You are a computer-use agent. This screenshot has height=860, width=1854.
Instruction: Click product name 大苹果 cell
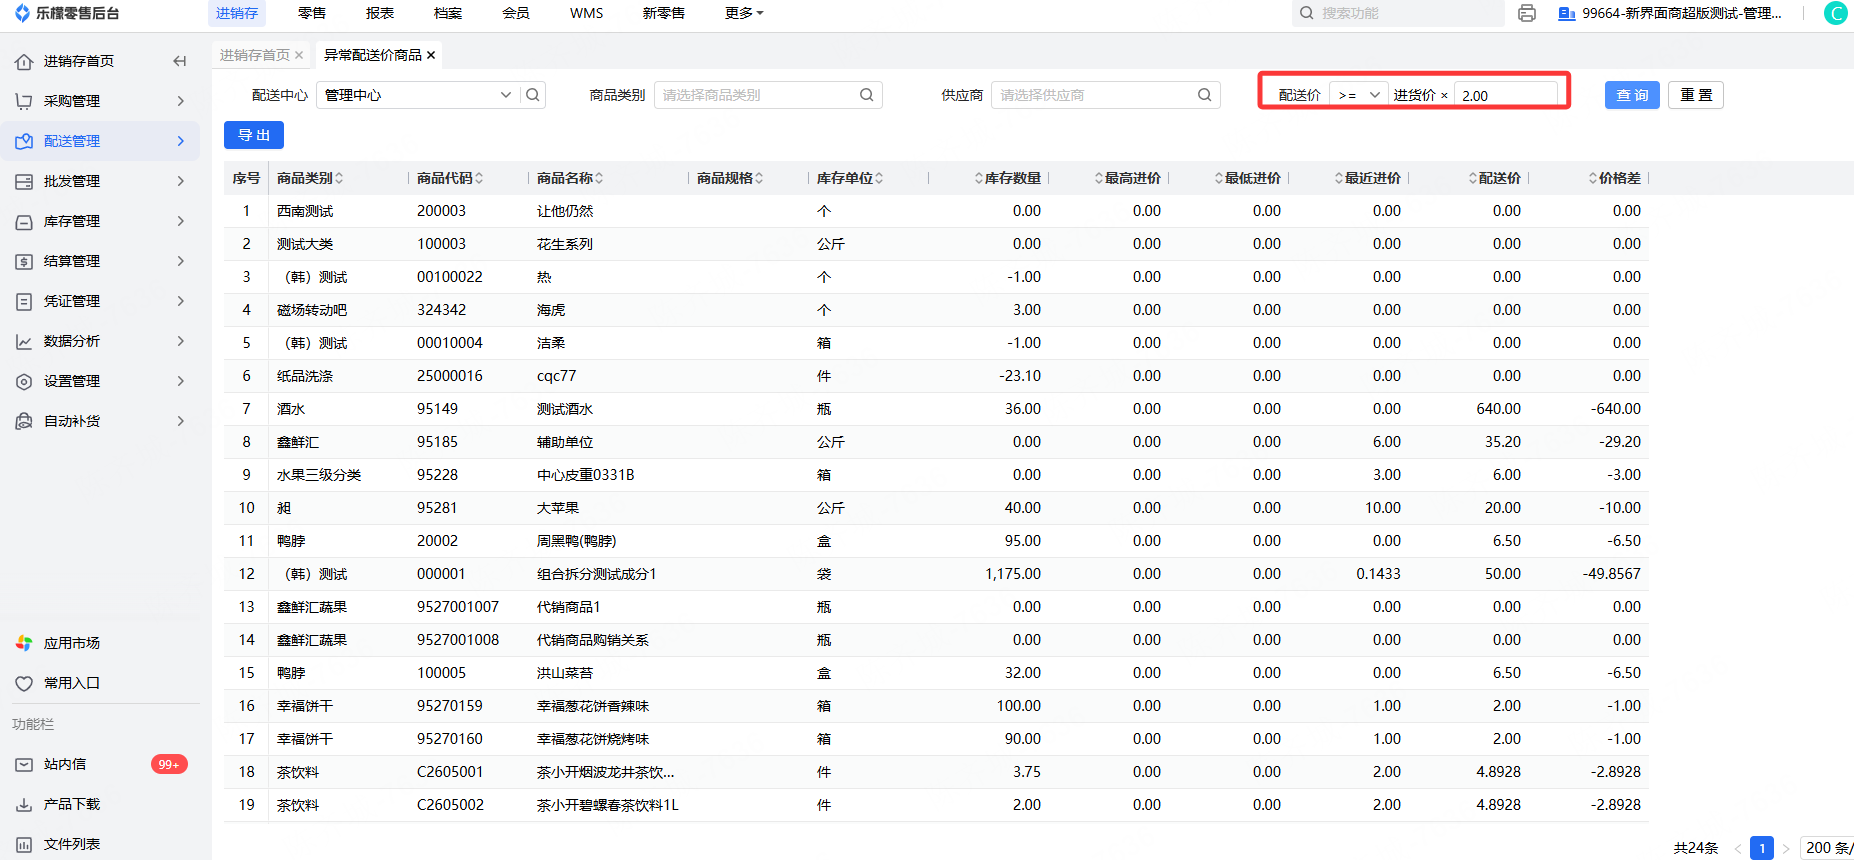[x=558, y=508]
